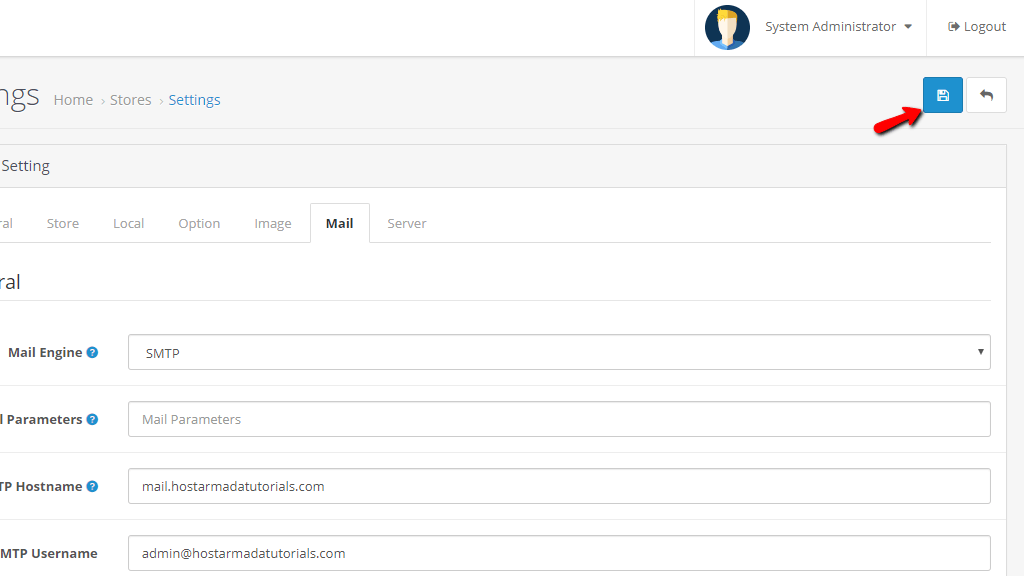The width and height of the screenshot is (1024, 576).
Task: Switch to the Local tab
Action: coord(128,223)
